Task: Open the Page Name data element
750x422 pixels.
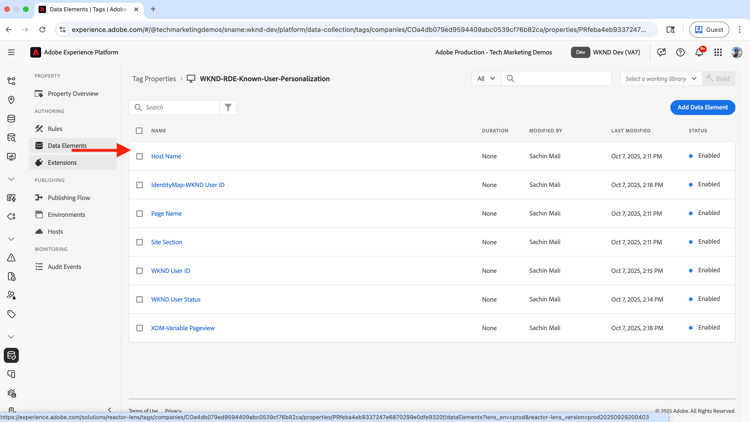Action: coord(166,213)
